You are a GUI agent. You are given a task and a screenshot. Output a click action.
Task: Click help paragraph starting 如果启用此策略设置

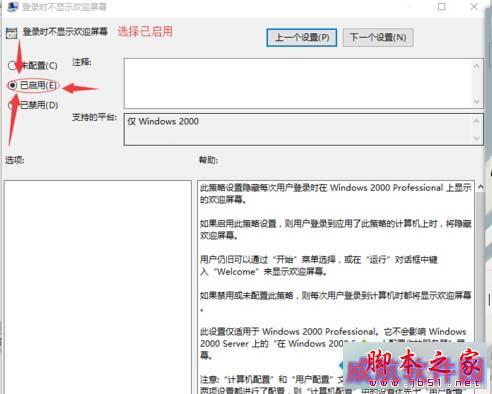point(336,229)
